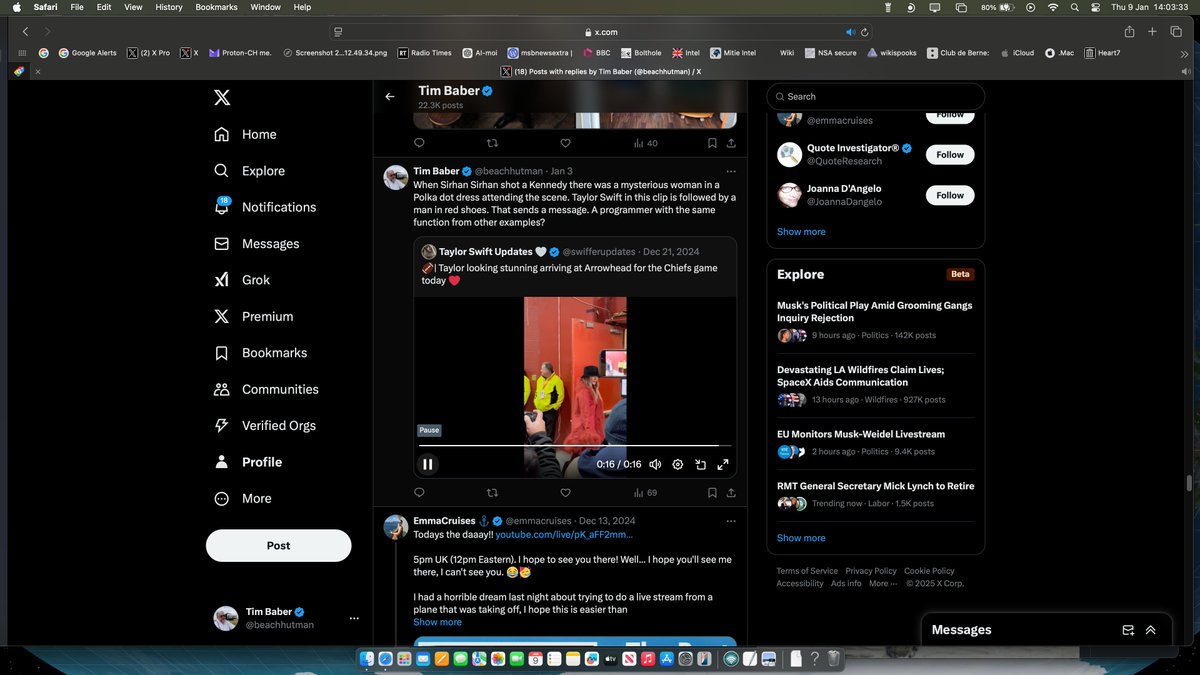Open Safari Bookmarks menu
The image size is (1200, 675).
coord(217,7)
